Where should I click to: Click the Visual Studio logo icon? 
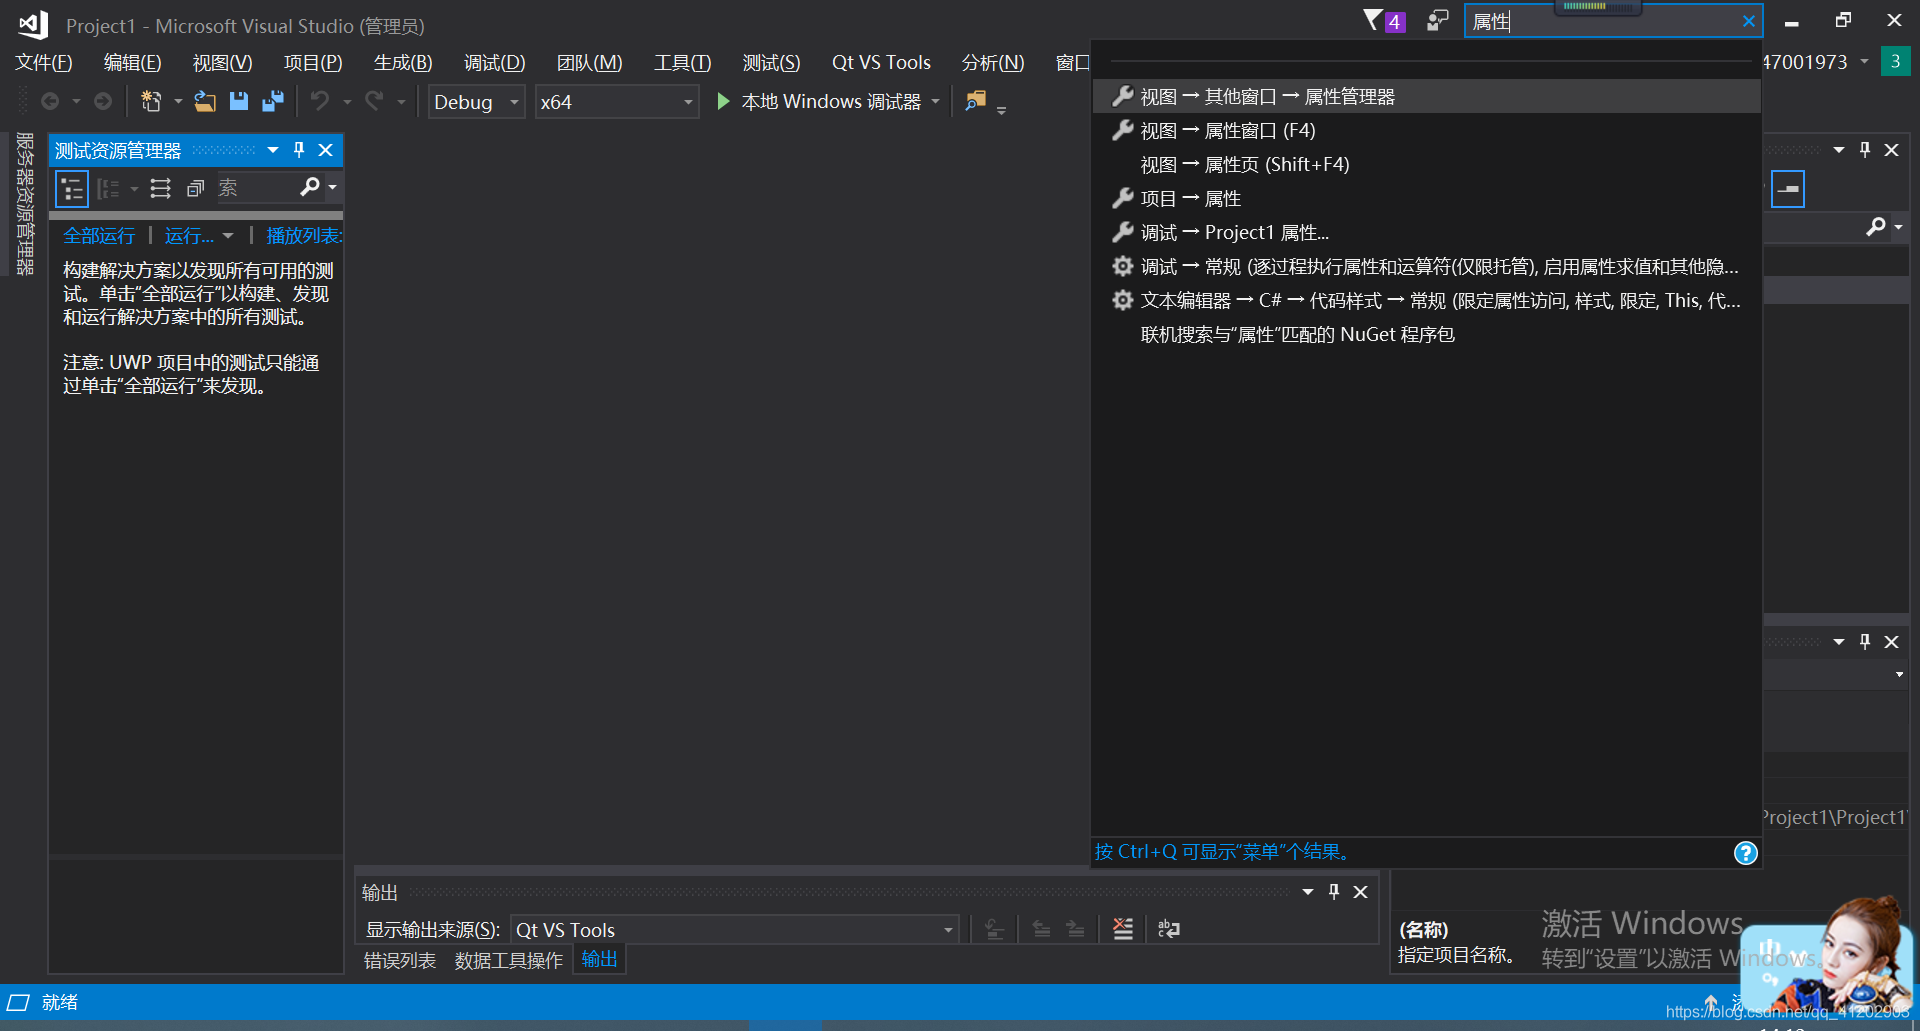point(34,25)
